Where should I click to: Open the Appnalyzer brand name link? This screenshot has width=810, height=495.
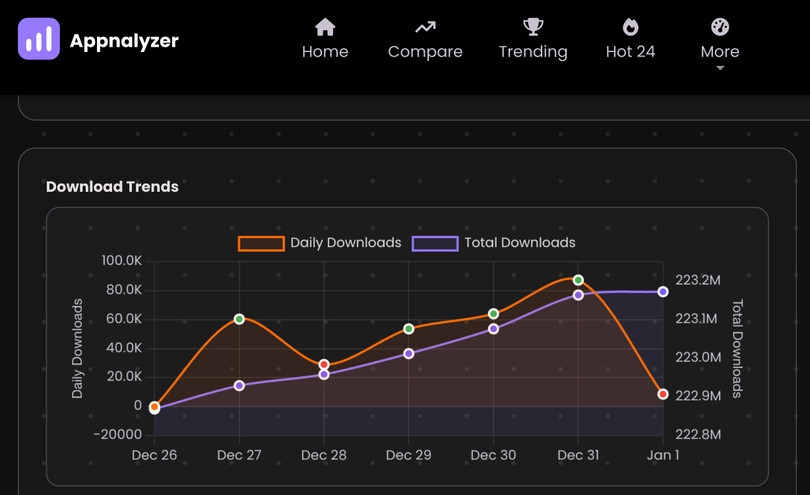(124, 41)
